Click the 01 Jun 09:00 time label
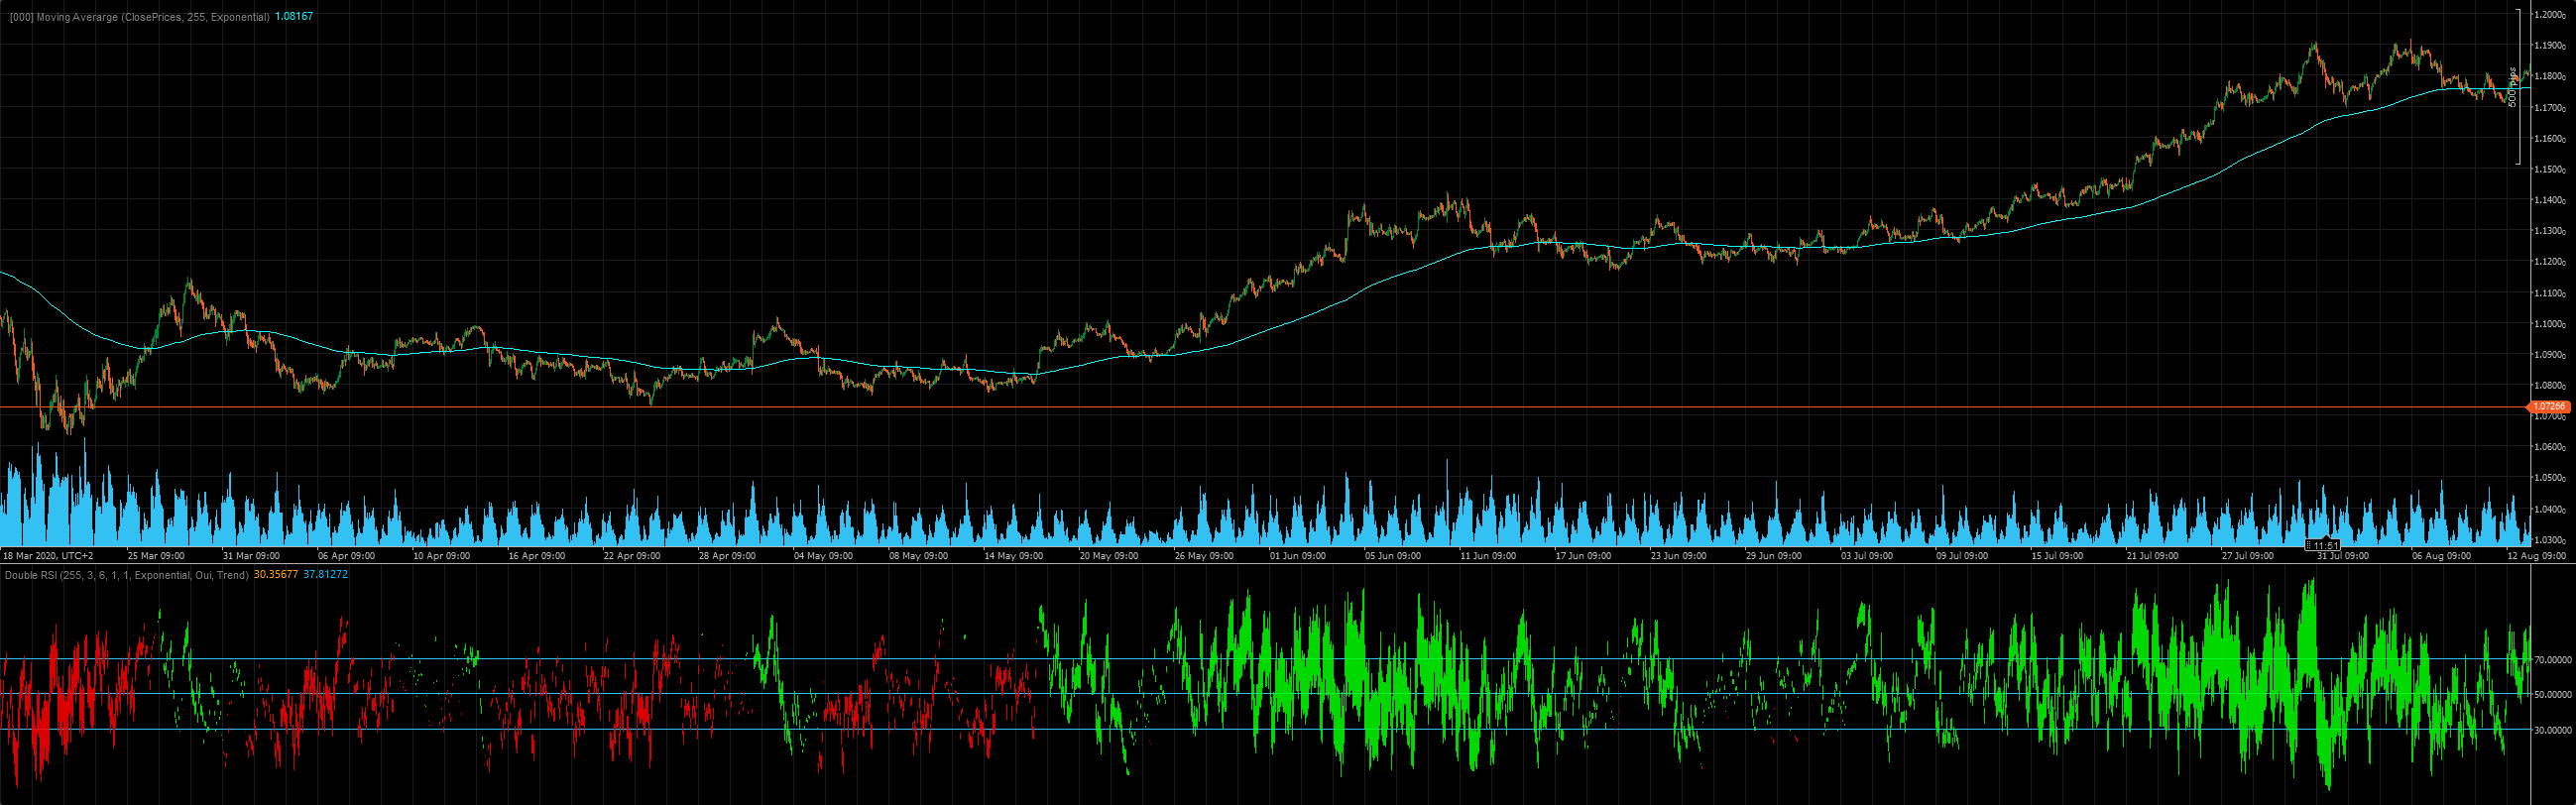Viewport: 2576px width, 805px height. click(1298, 556)
